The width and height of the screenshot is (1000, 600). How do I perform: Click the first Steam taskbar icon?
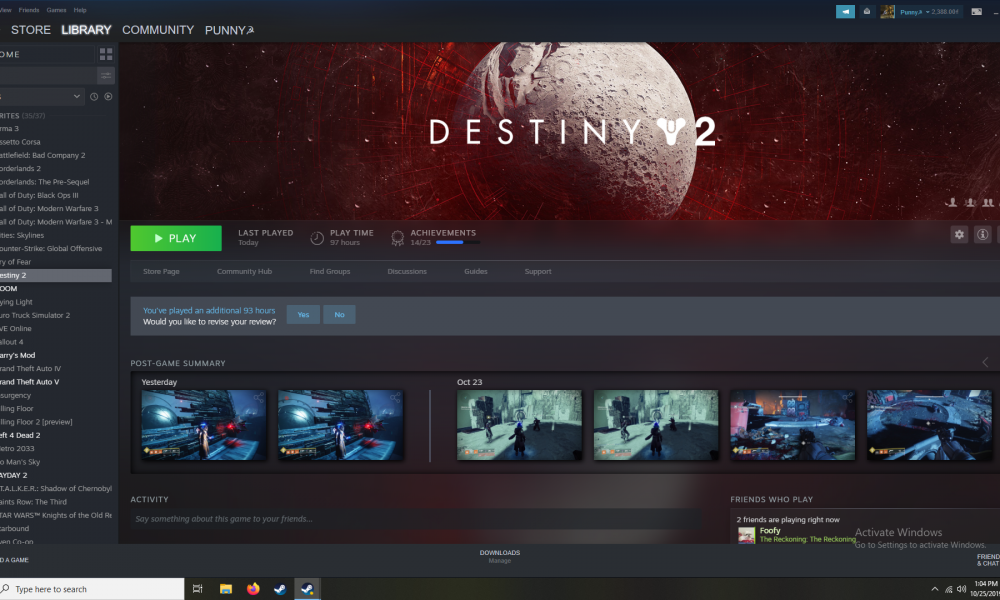[280, 589]
